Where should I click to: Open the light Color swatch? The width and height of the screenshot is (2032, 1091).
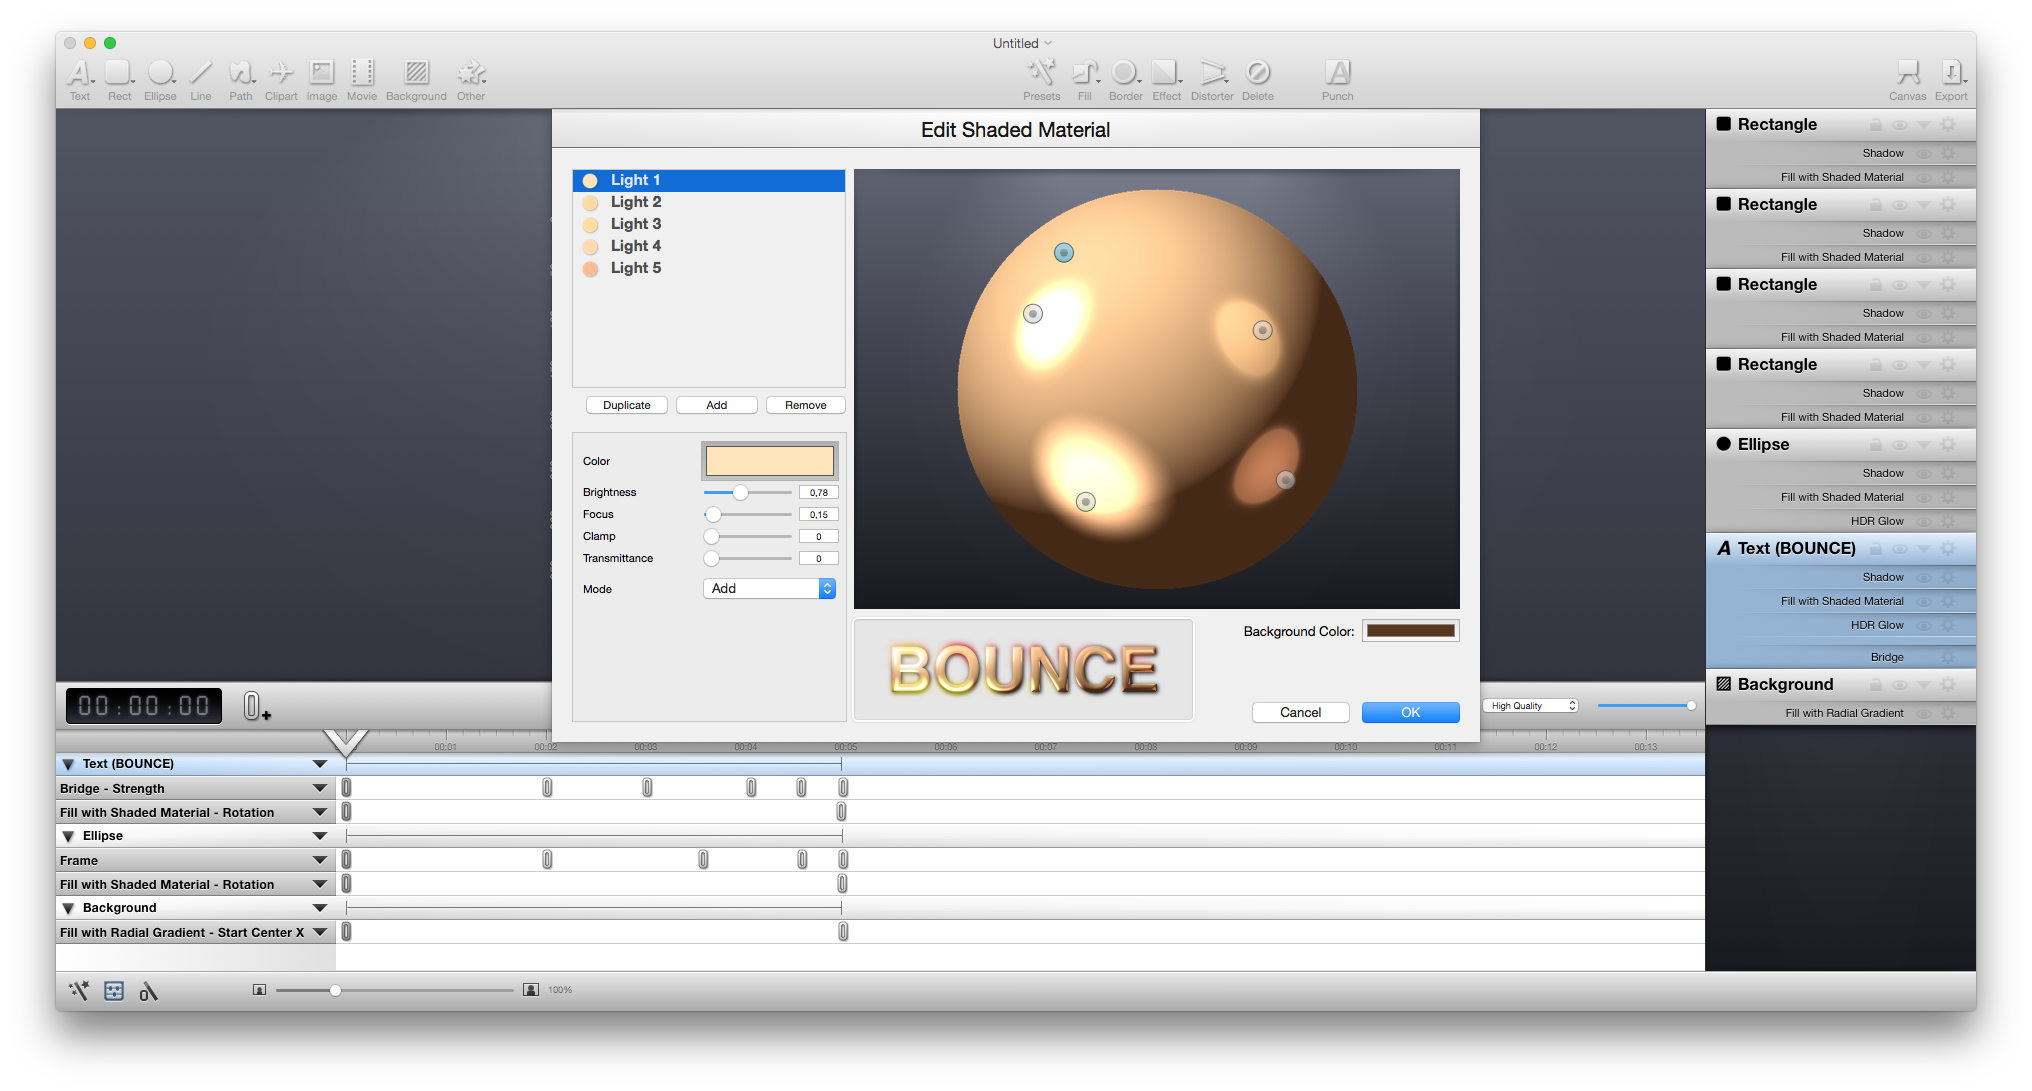pyautogui.click(x=770, y=461)
